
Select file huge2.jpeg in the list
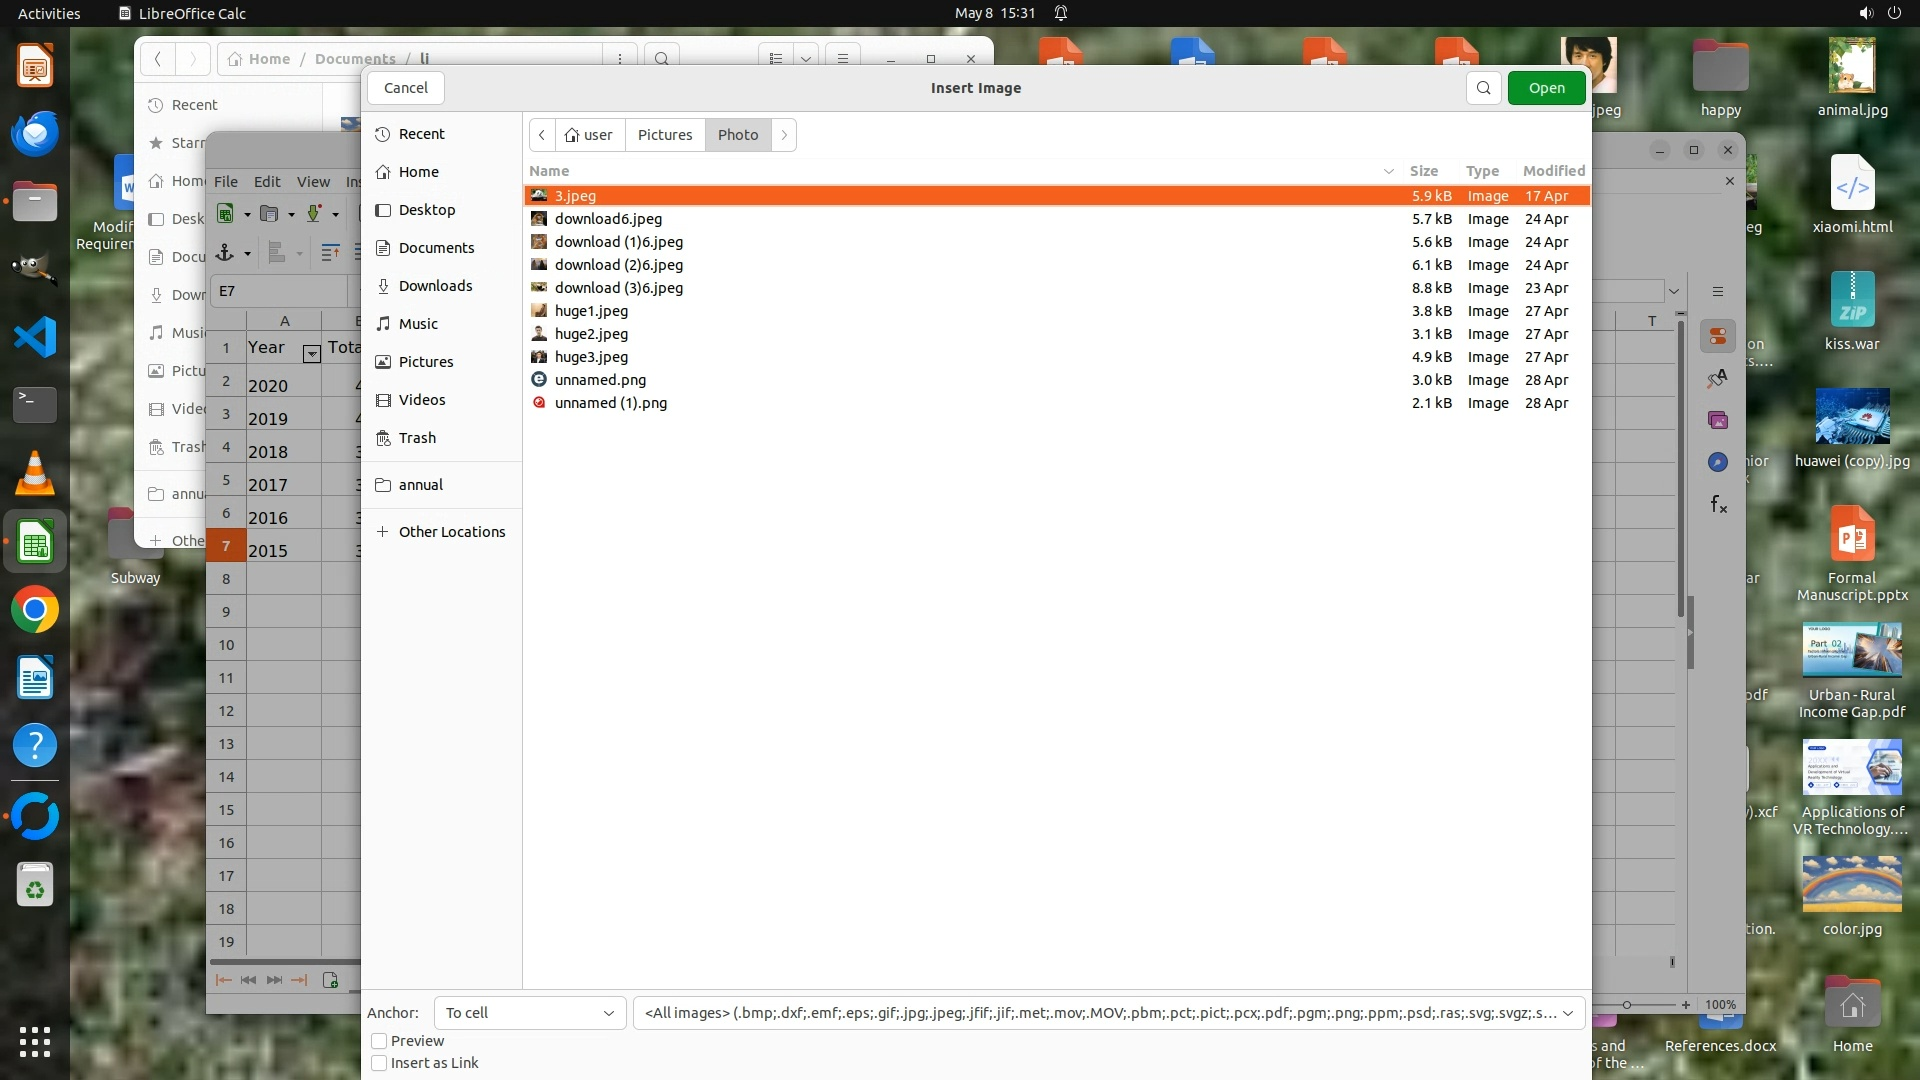click(591, 334)
